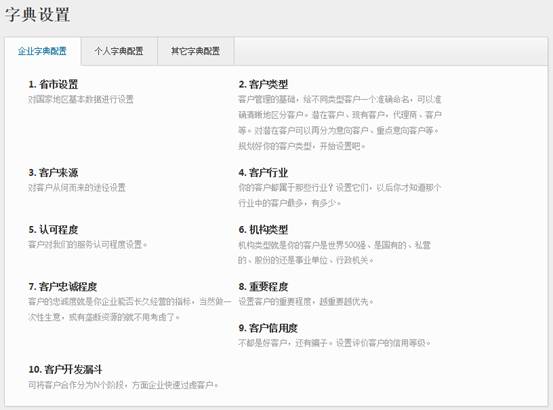Click the description under 重要程度
553x410 pixels.
(x=306, y=302)
